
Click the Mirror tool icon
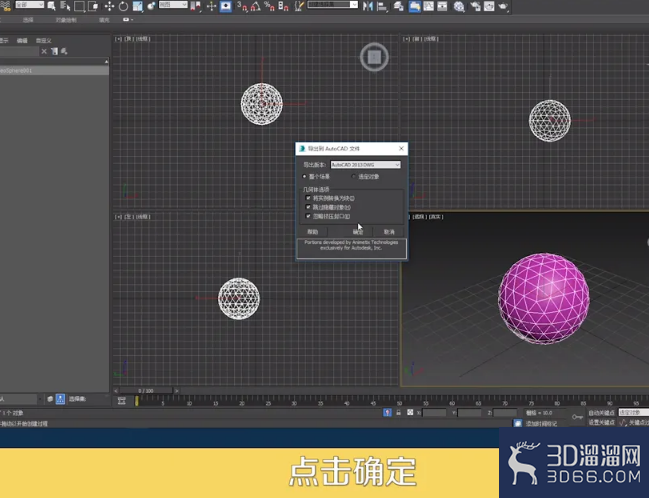click(x=368, y=6)
